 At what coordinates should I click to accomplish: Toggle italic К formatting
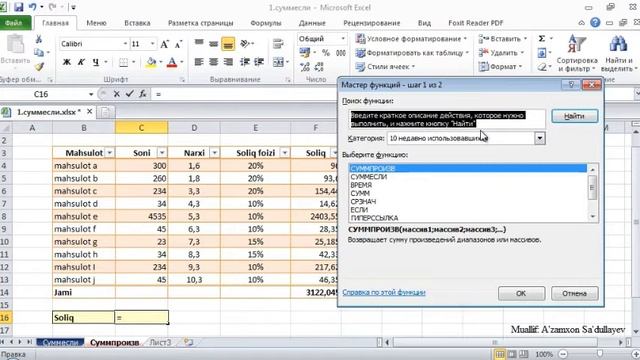(81, 62)
